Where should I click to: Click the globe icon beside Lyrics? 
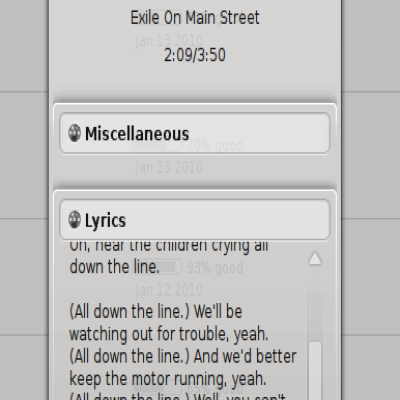pos(74,220)
